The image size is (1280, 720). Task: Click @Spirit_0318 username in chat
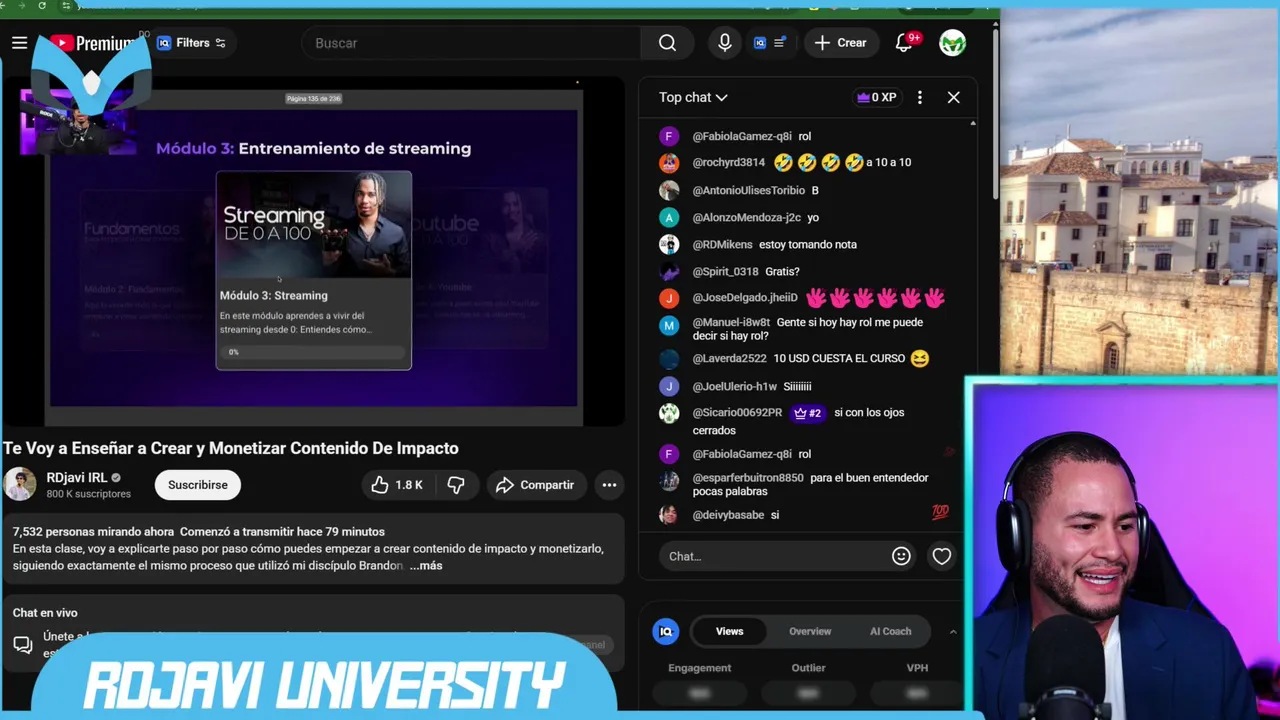725,271
